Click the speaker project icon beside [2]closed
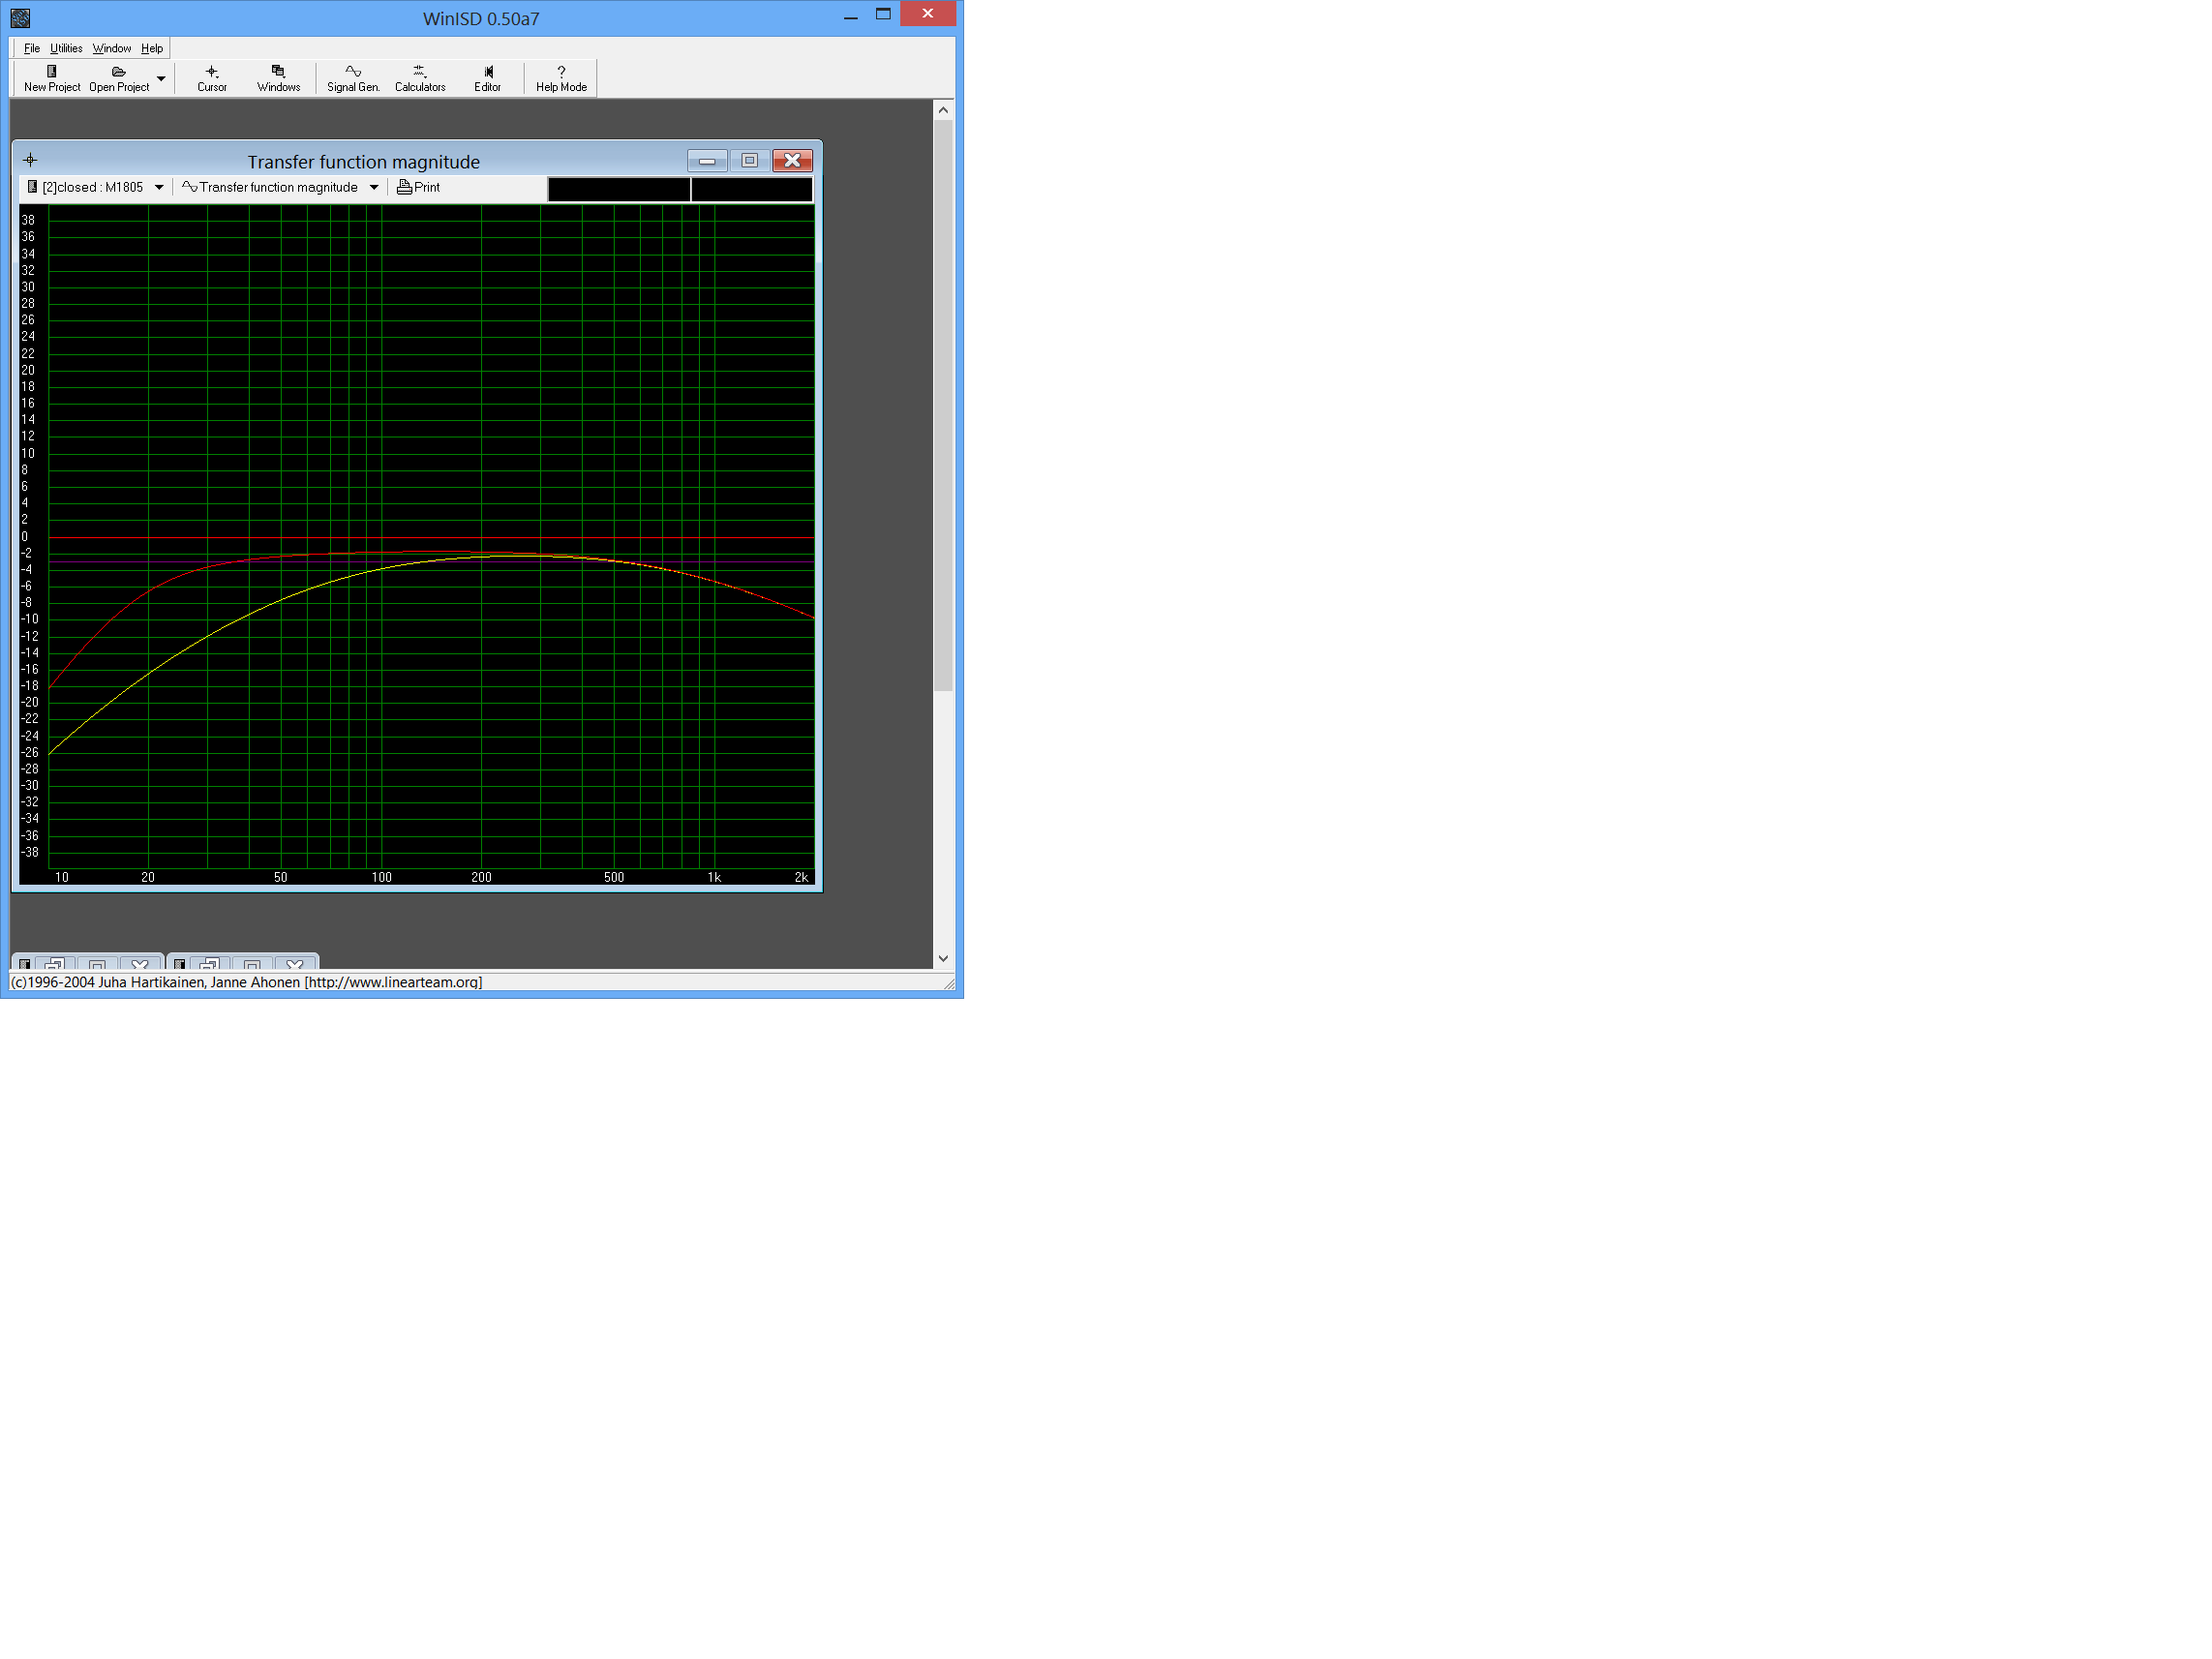Image resolution: width=2212 pixels, height=1659 pixels. point(32,187)
